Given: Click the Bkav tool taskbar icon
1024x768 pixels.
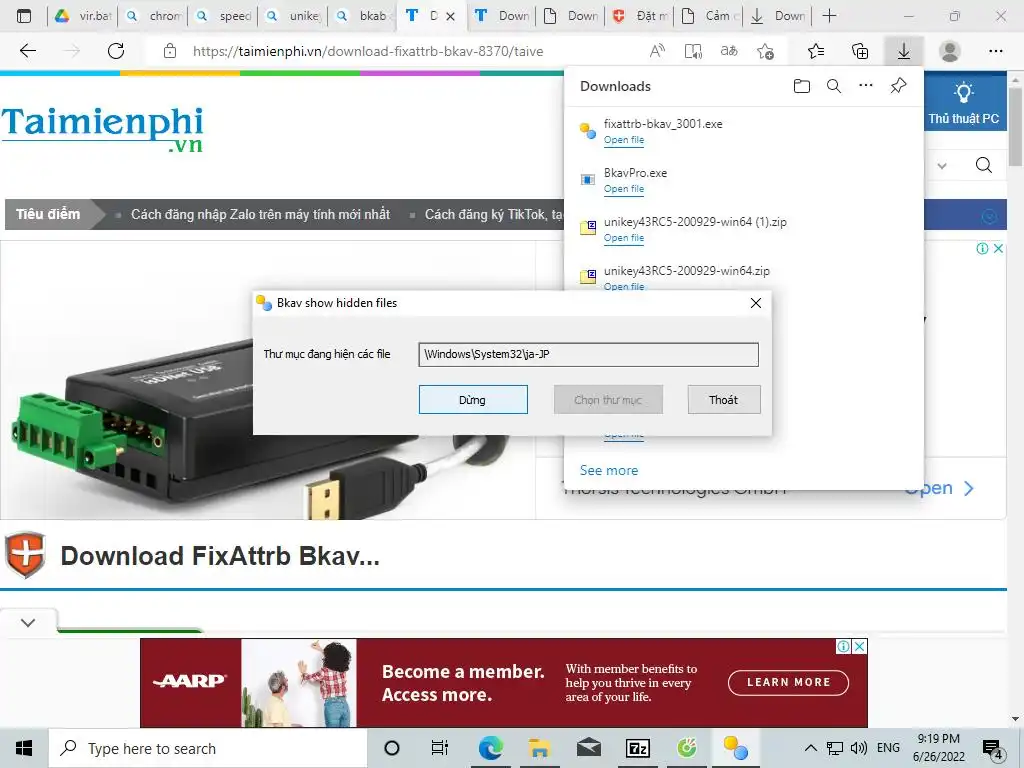Looking at the screenshot, I should [x=735, y=748].
